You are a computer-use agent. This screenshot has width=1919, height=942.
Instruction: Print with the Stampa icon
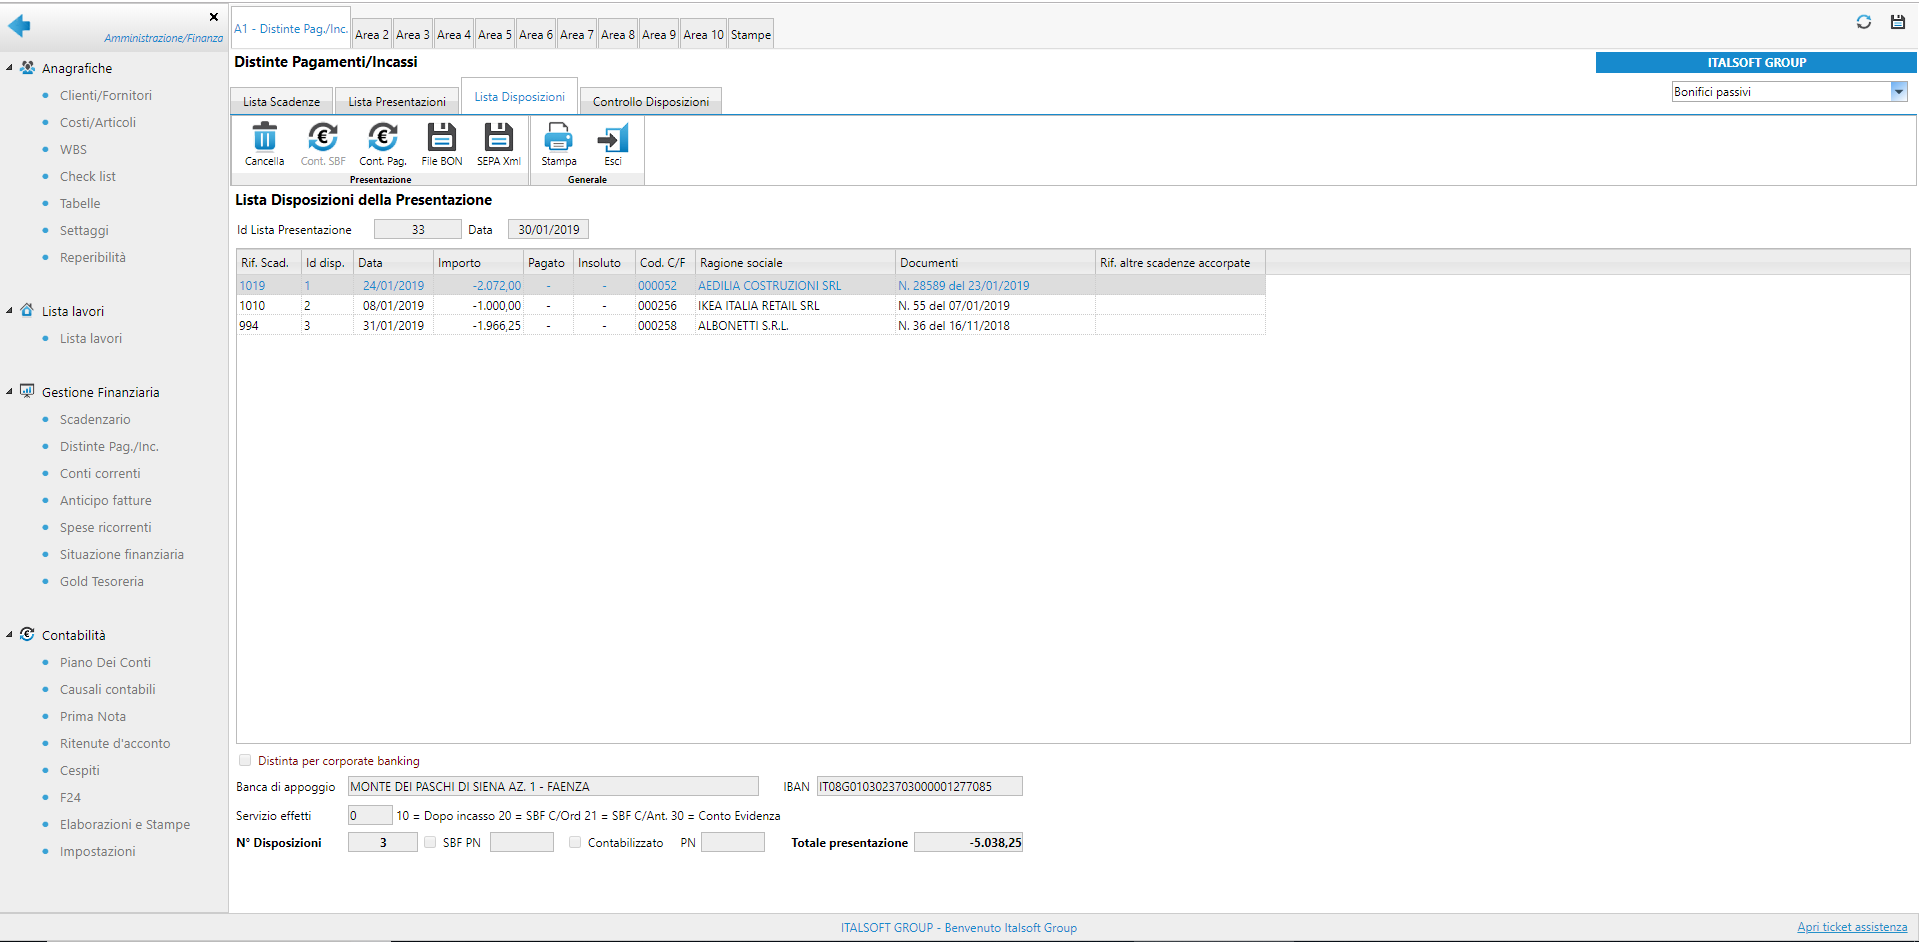coord(558,138)
